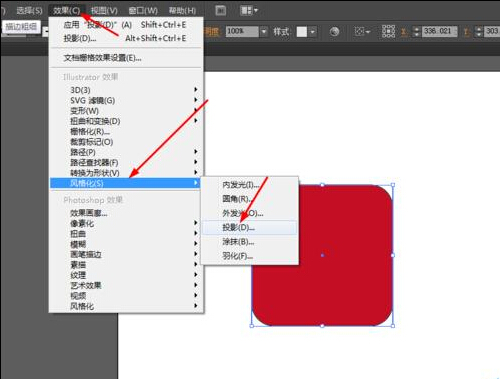Click the arrange documents icon in menu bar
500x379 pixels.
249,11
